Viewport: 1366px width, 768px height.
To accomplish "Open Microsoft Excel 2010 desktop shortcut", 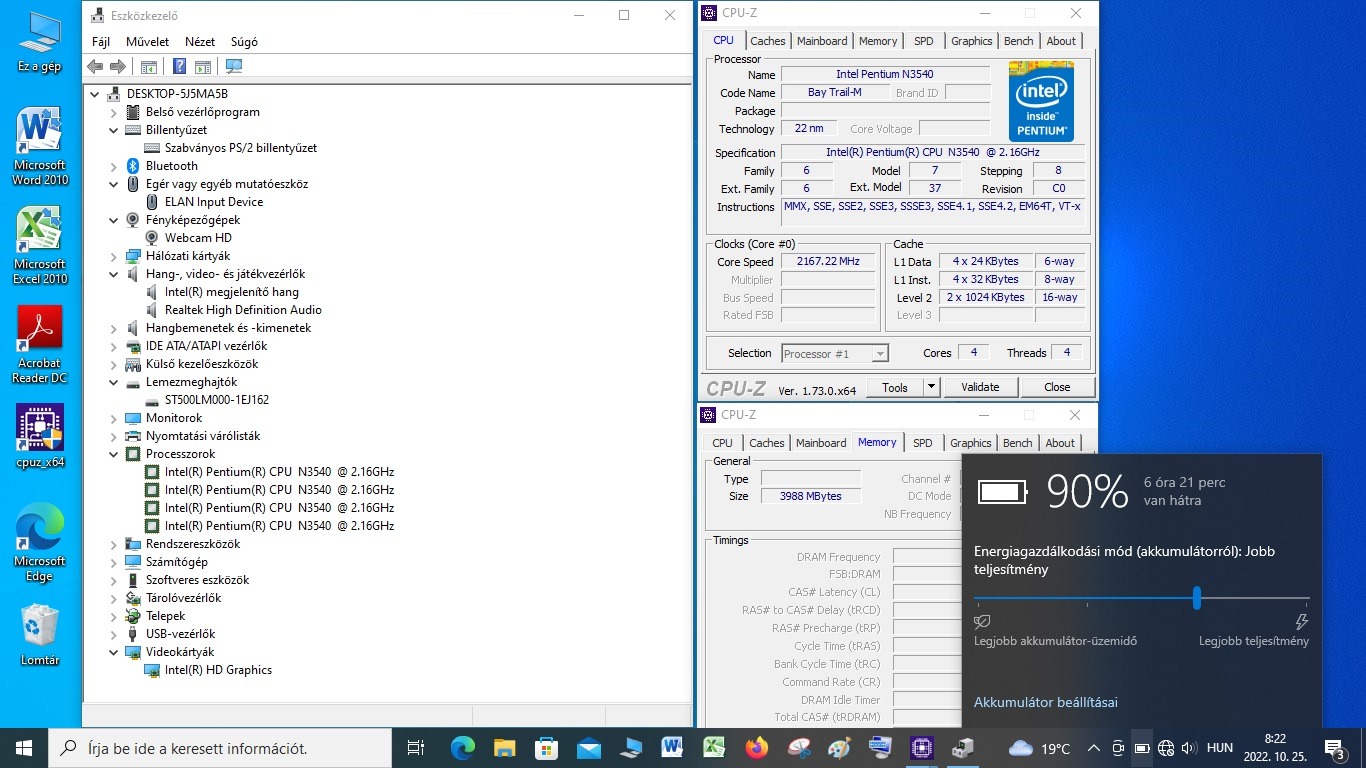I will click(x=40, y=245).
